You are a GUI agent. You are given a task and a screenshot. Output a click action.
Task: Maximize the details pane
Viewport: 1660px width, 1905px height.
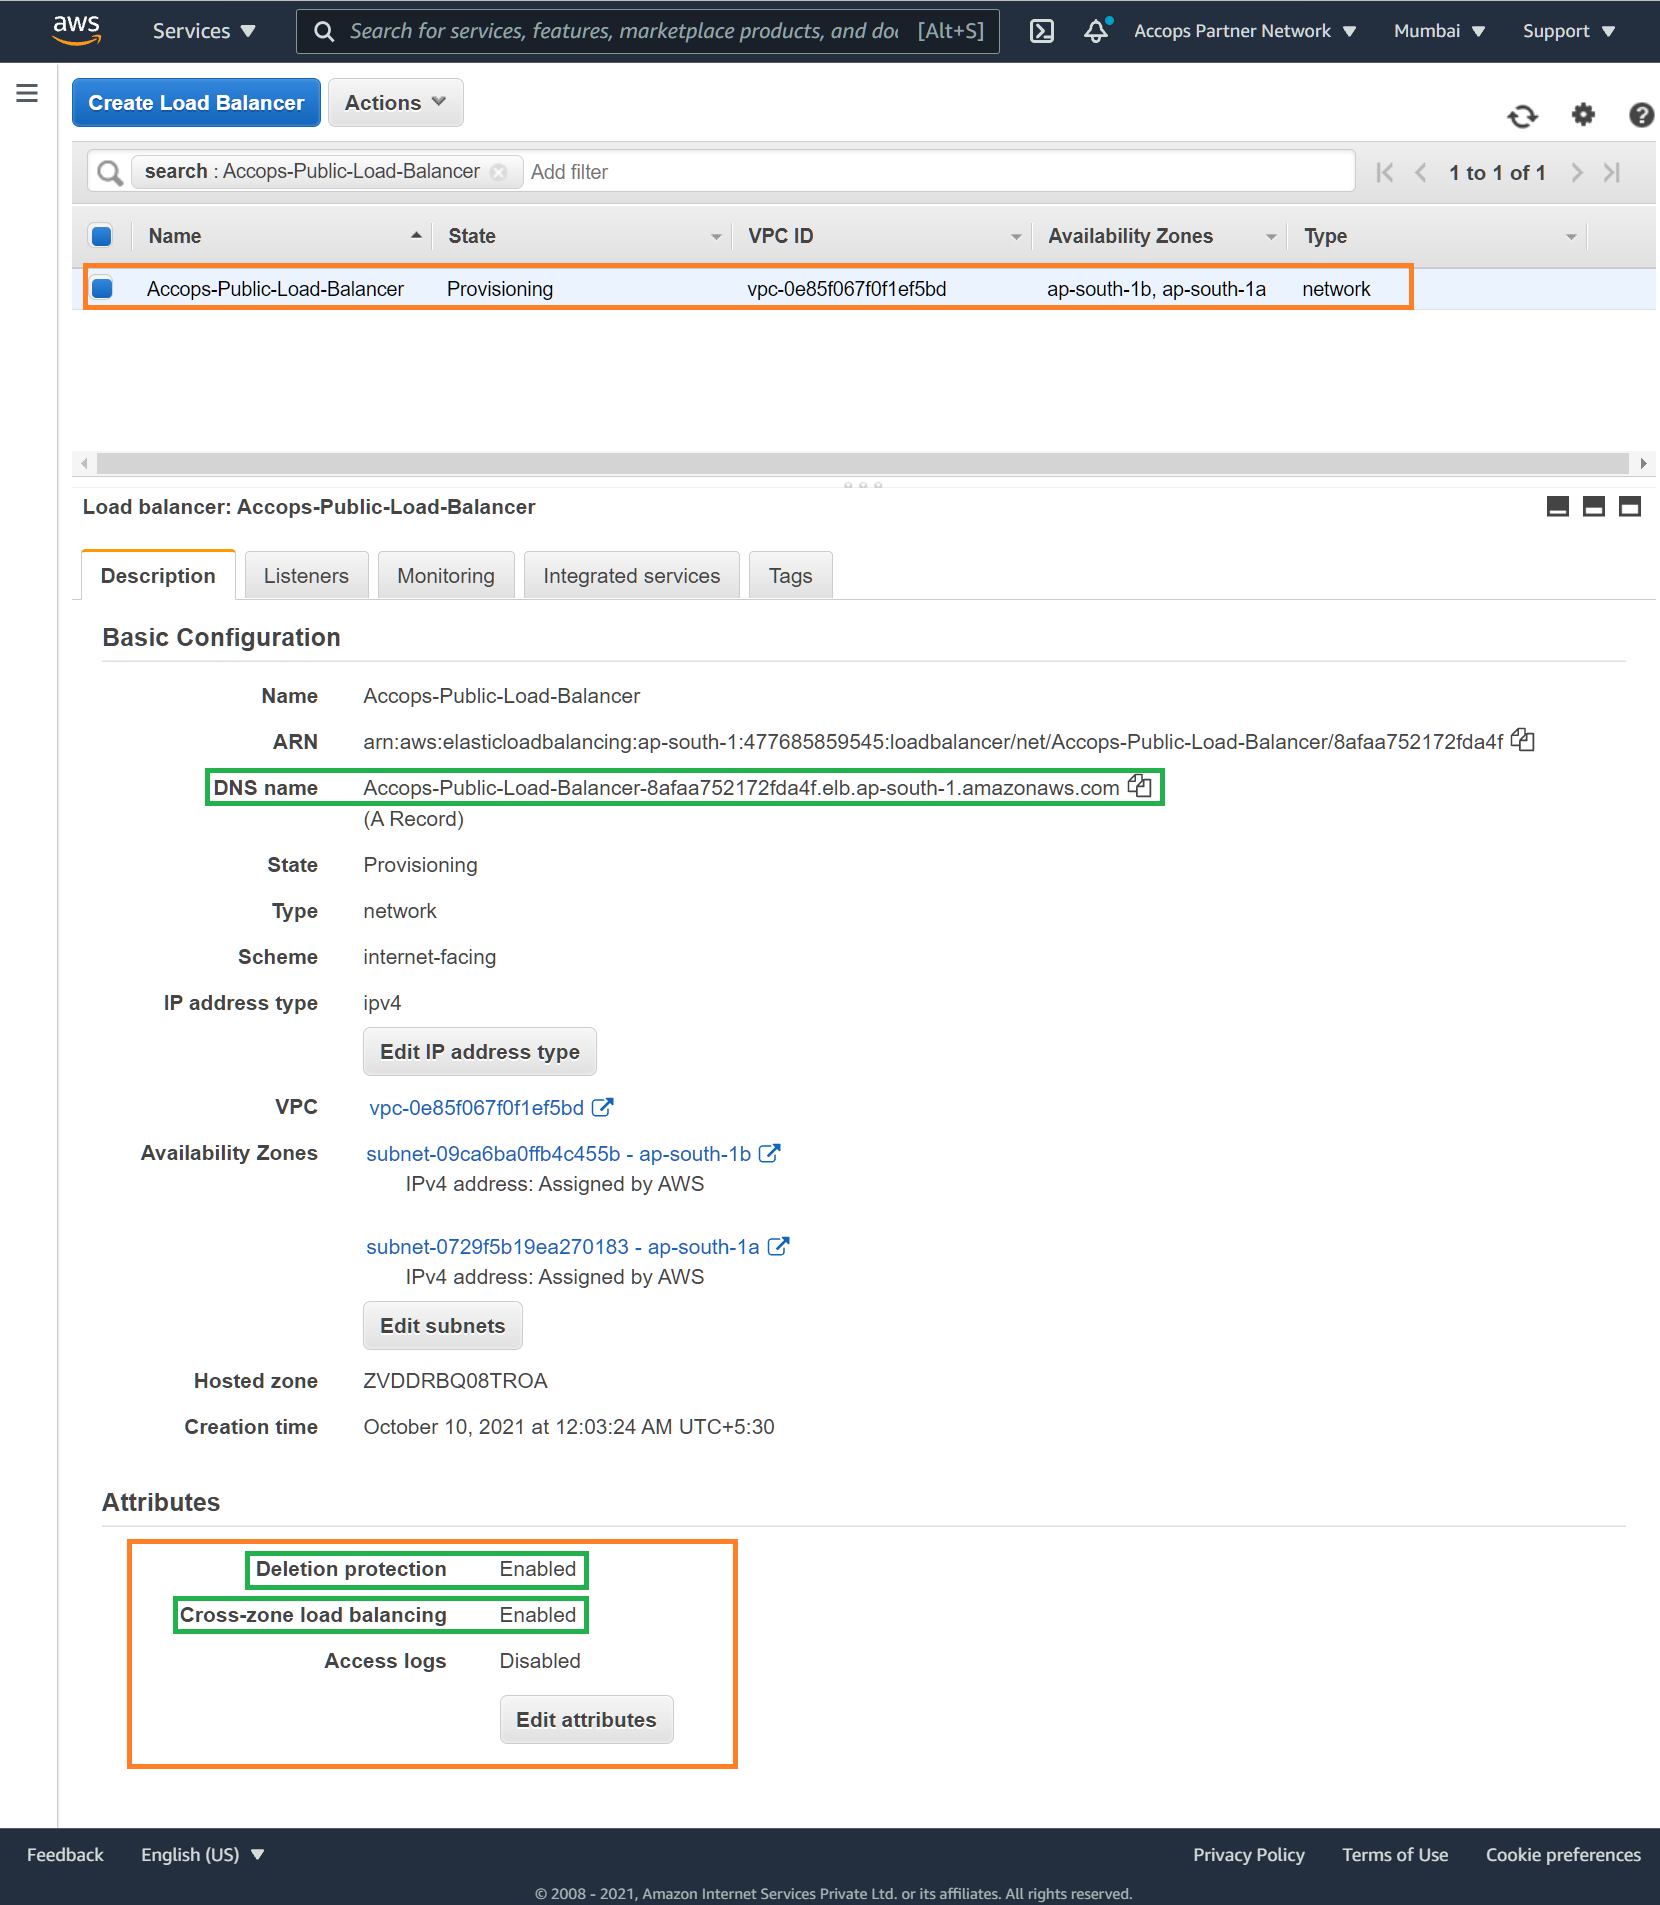click(1630, 507)
